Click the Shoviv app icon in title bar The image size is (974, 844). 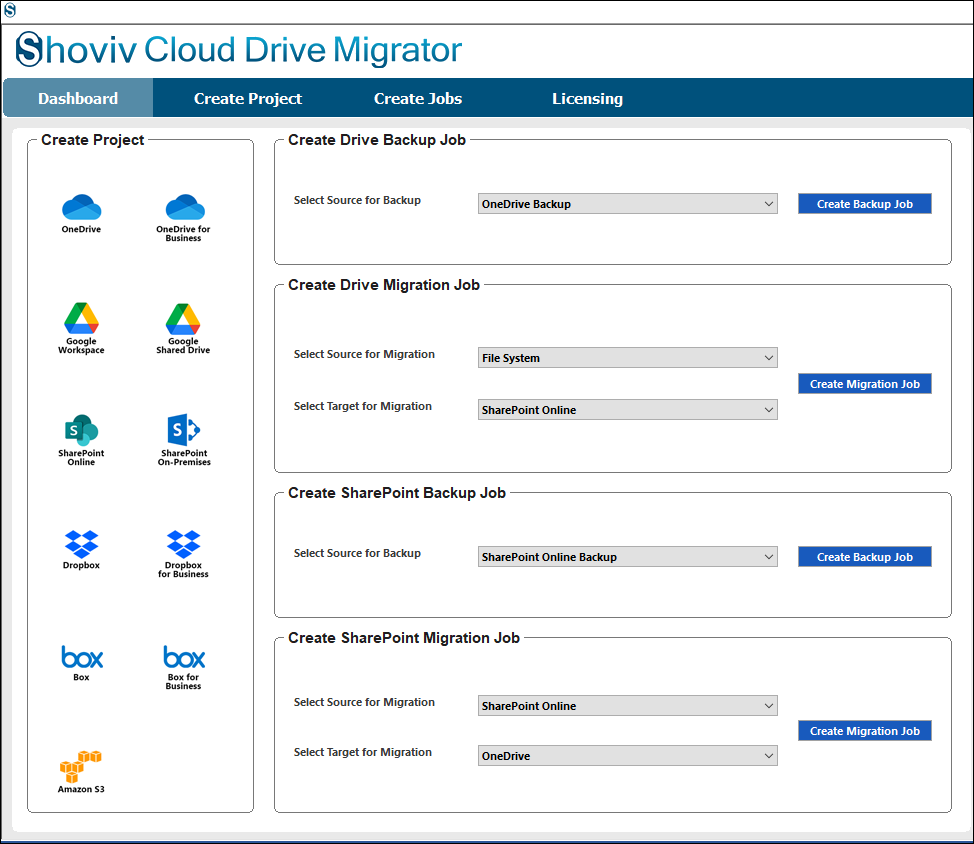coord(9,10)
